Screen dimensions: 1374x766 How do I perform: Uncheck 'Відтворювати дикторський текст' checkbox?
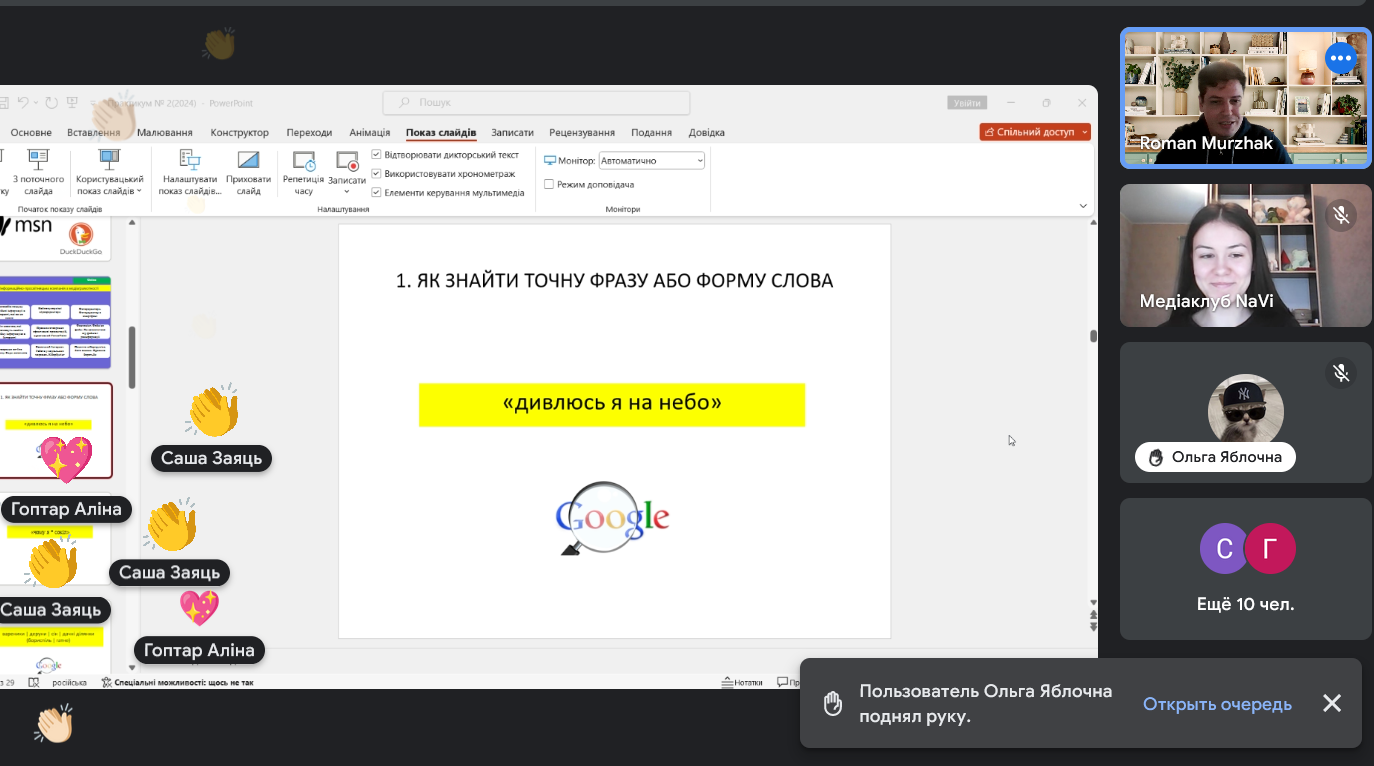click(377, 155)
